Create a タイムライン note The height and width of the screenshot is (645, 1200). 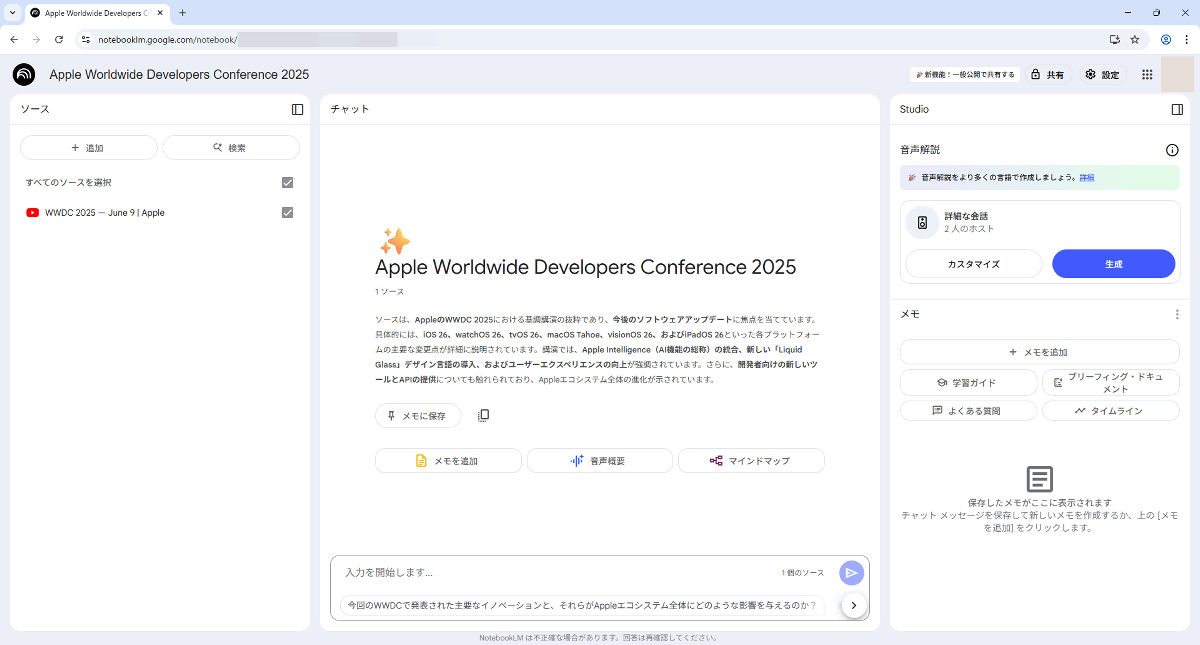1111,411
